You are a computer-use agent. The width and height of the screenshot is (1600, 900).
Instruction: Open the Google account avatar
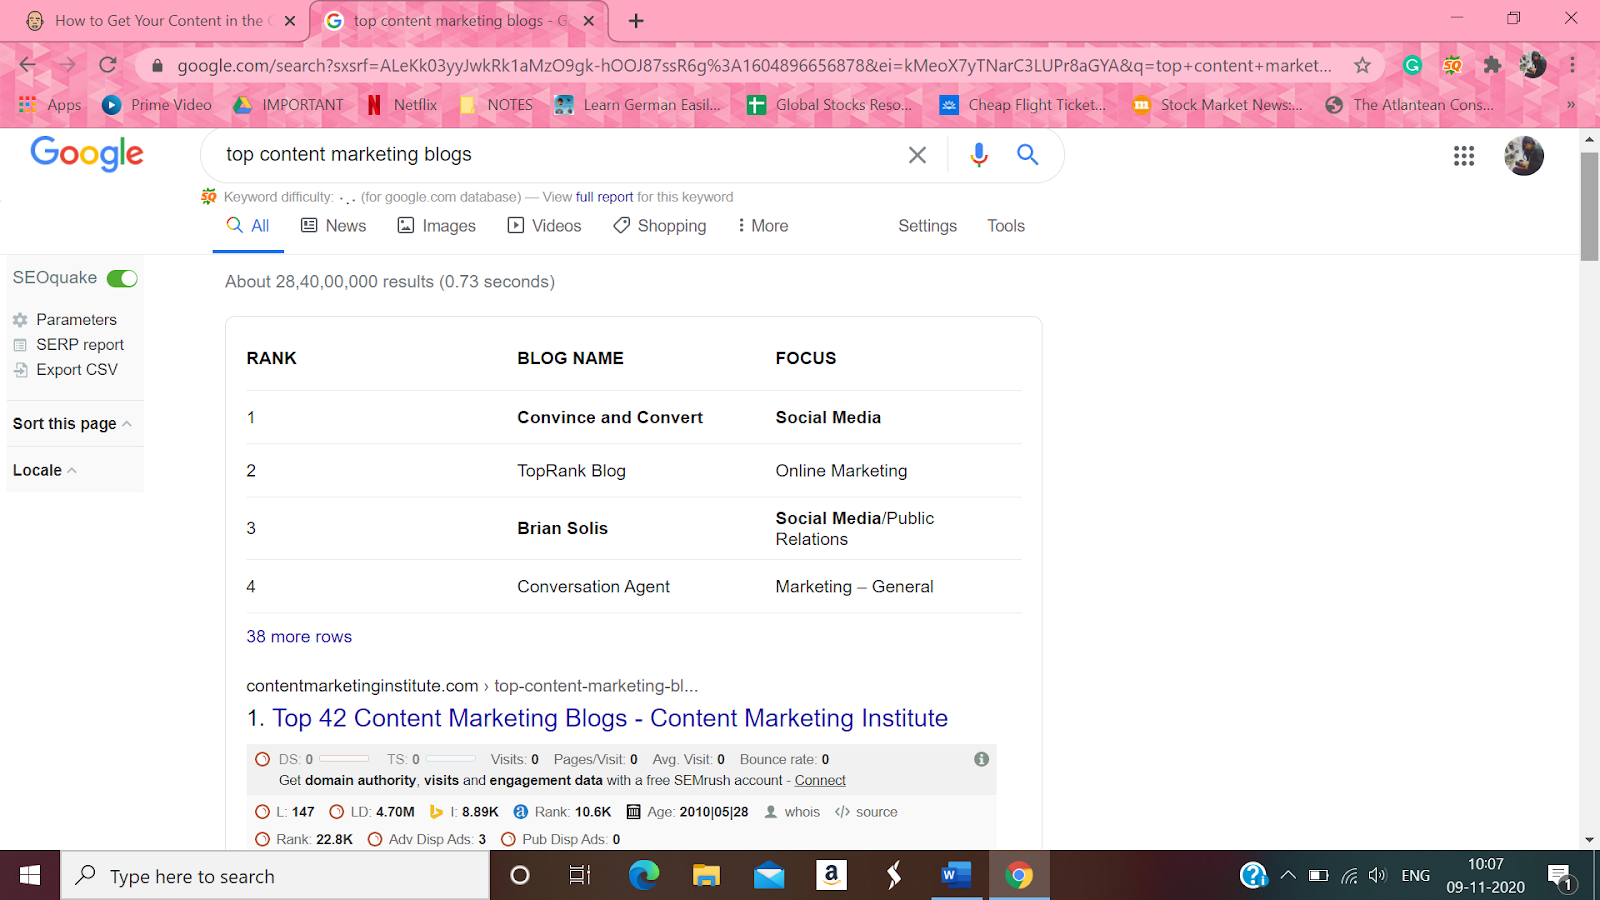coord(1524,155)
